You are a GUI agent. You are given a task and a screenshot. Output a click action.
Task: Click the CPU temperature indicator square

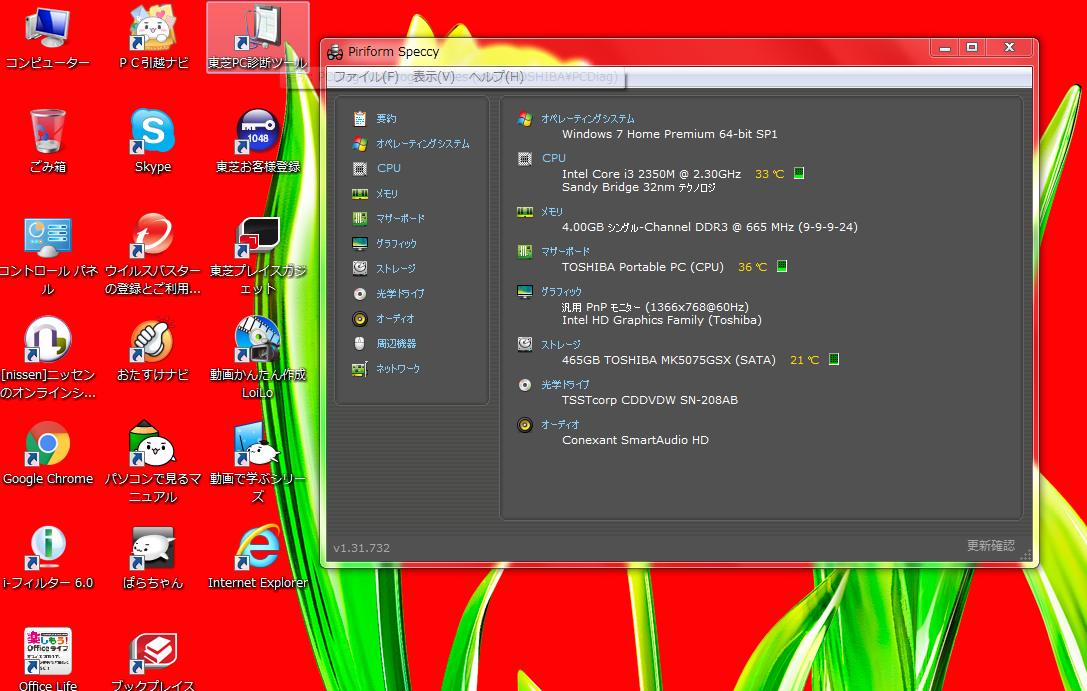point(799,173)
